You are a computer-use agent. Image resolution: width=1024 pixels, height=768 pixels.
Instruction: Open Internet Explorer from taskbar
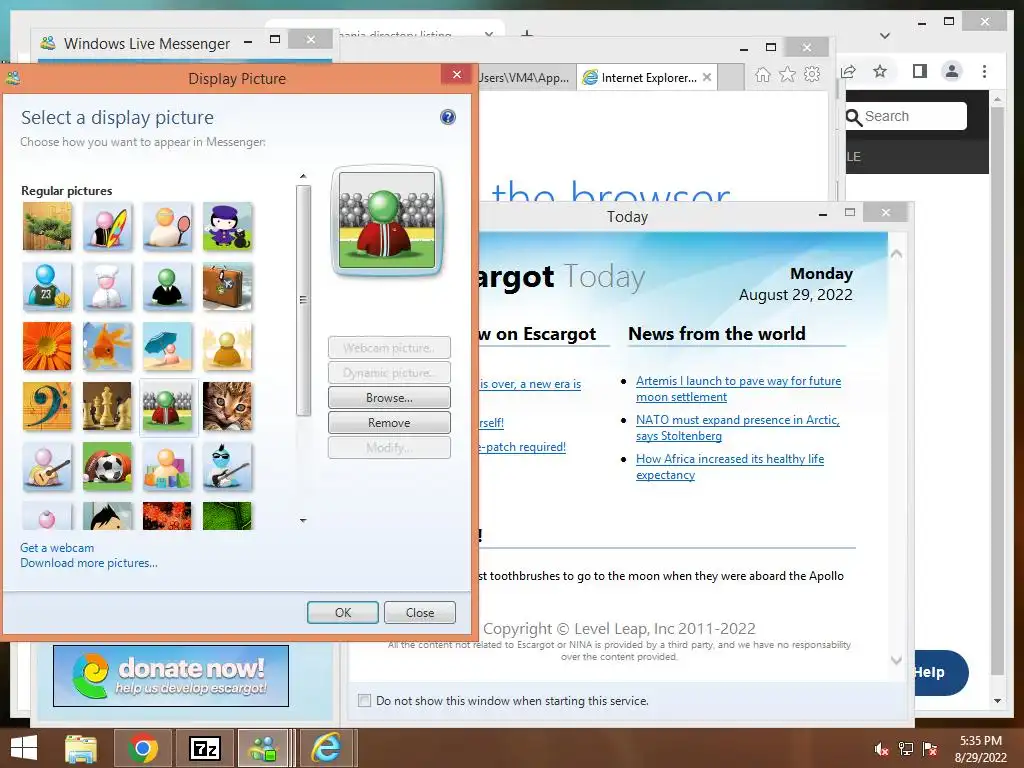[326, 748]
